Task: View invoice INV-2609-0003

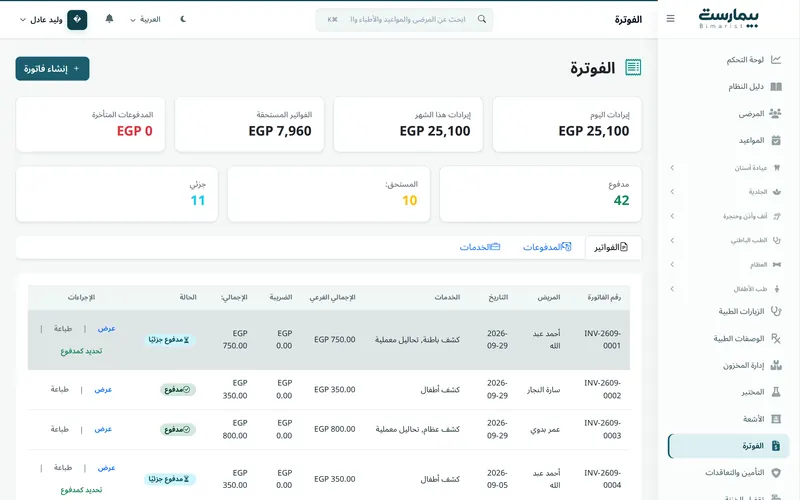Action: [x=103, y=429]
